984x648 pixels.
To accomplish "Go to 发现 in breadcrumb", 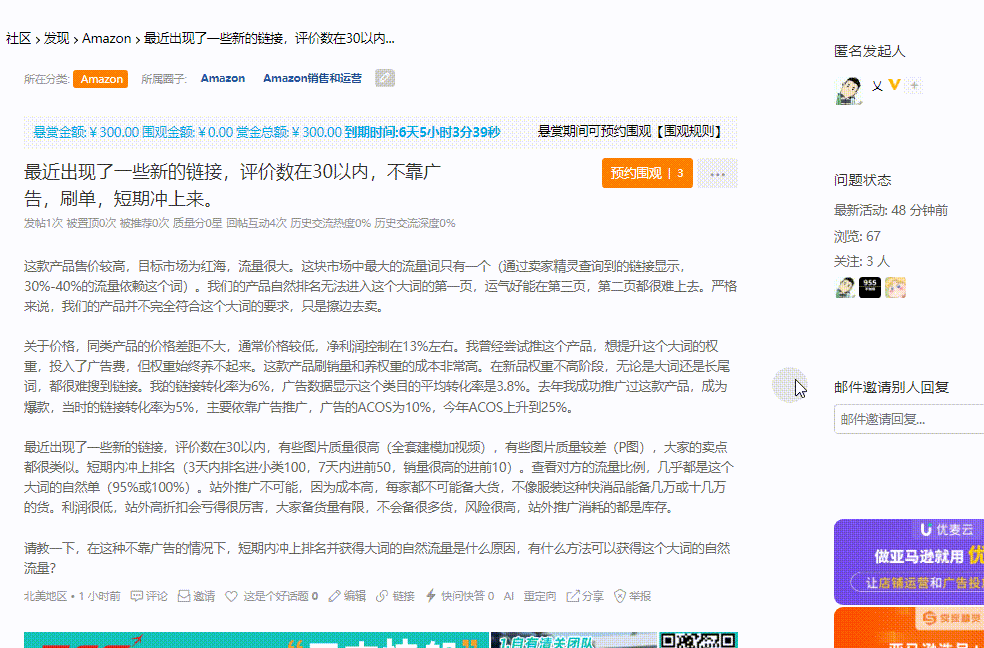I will click(56, 38).
